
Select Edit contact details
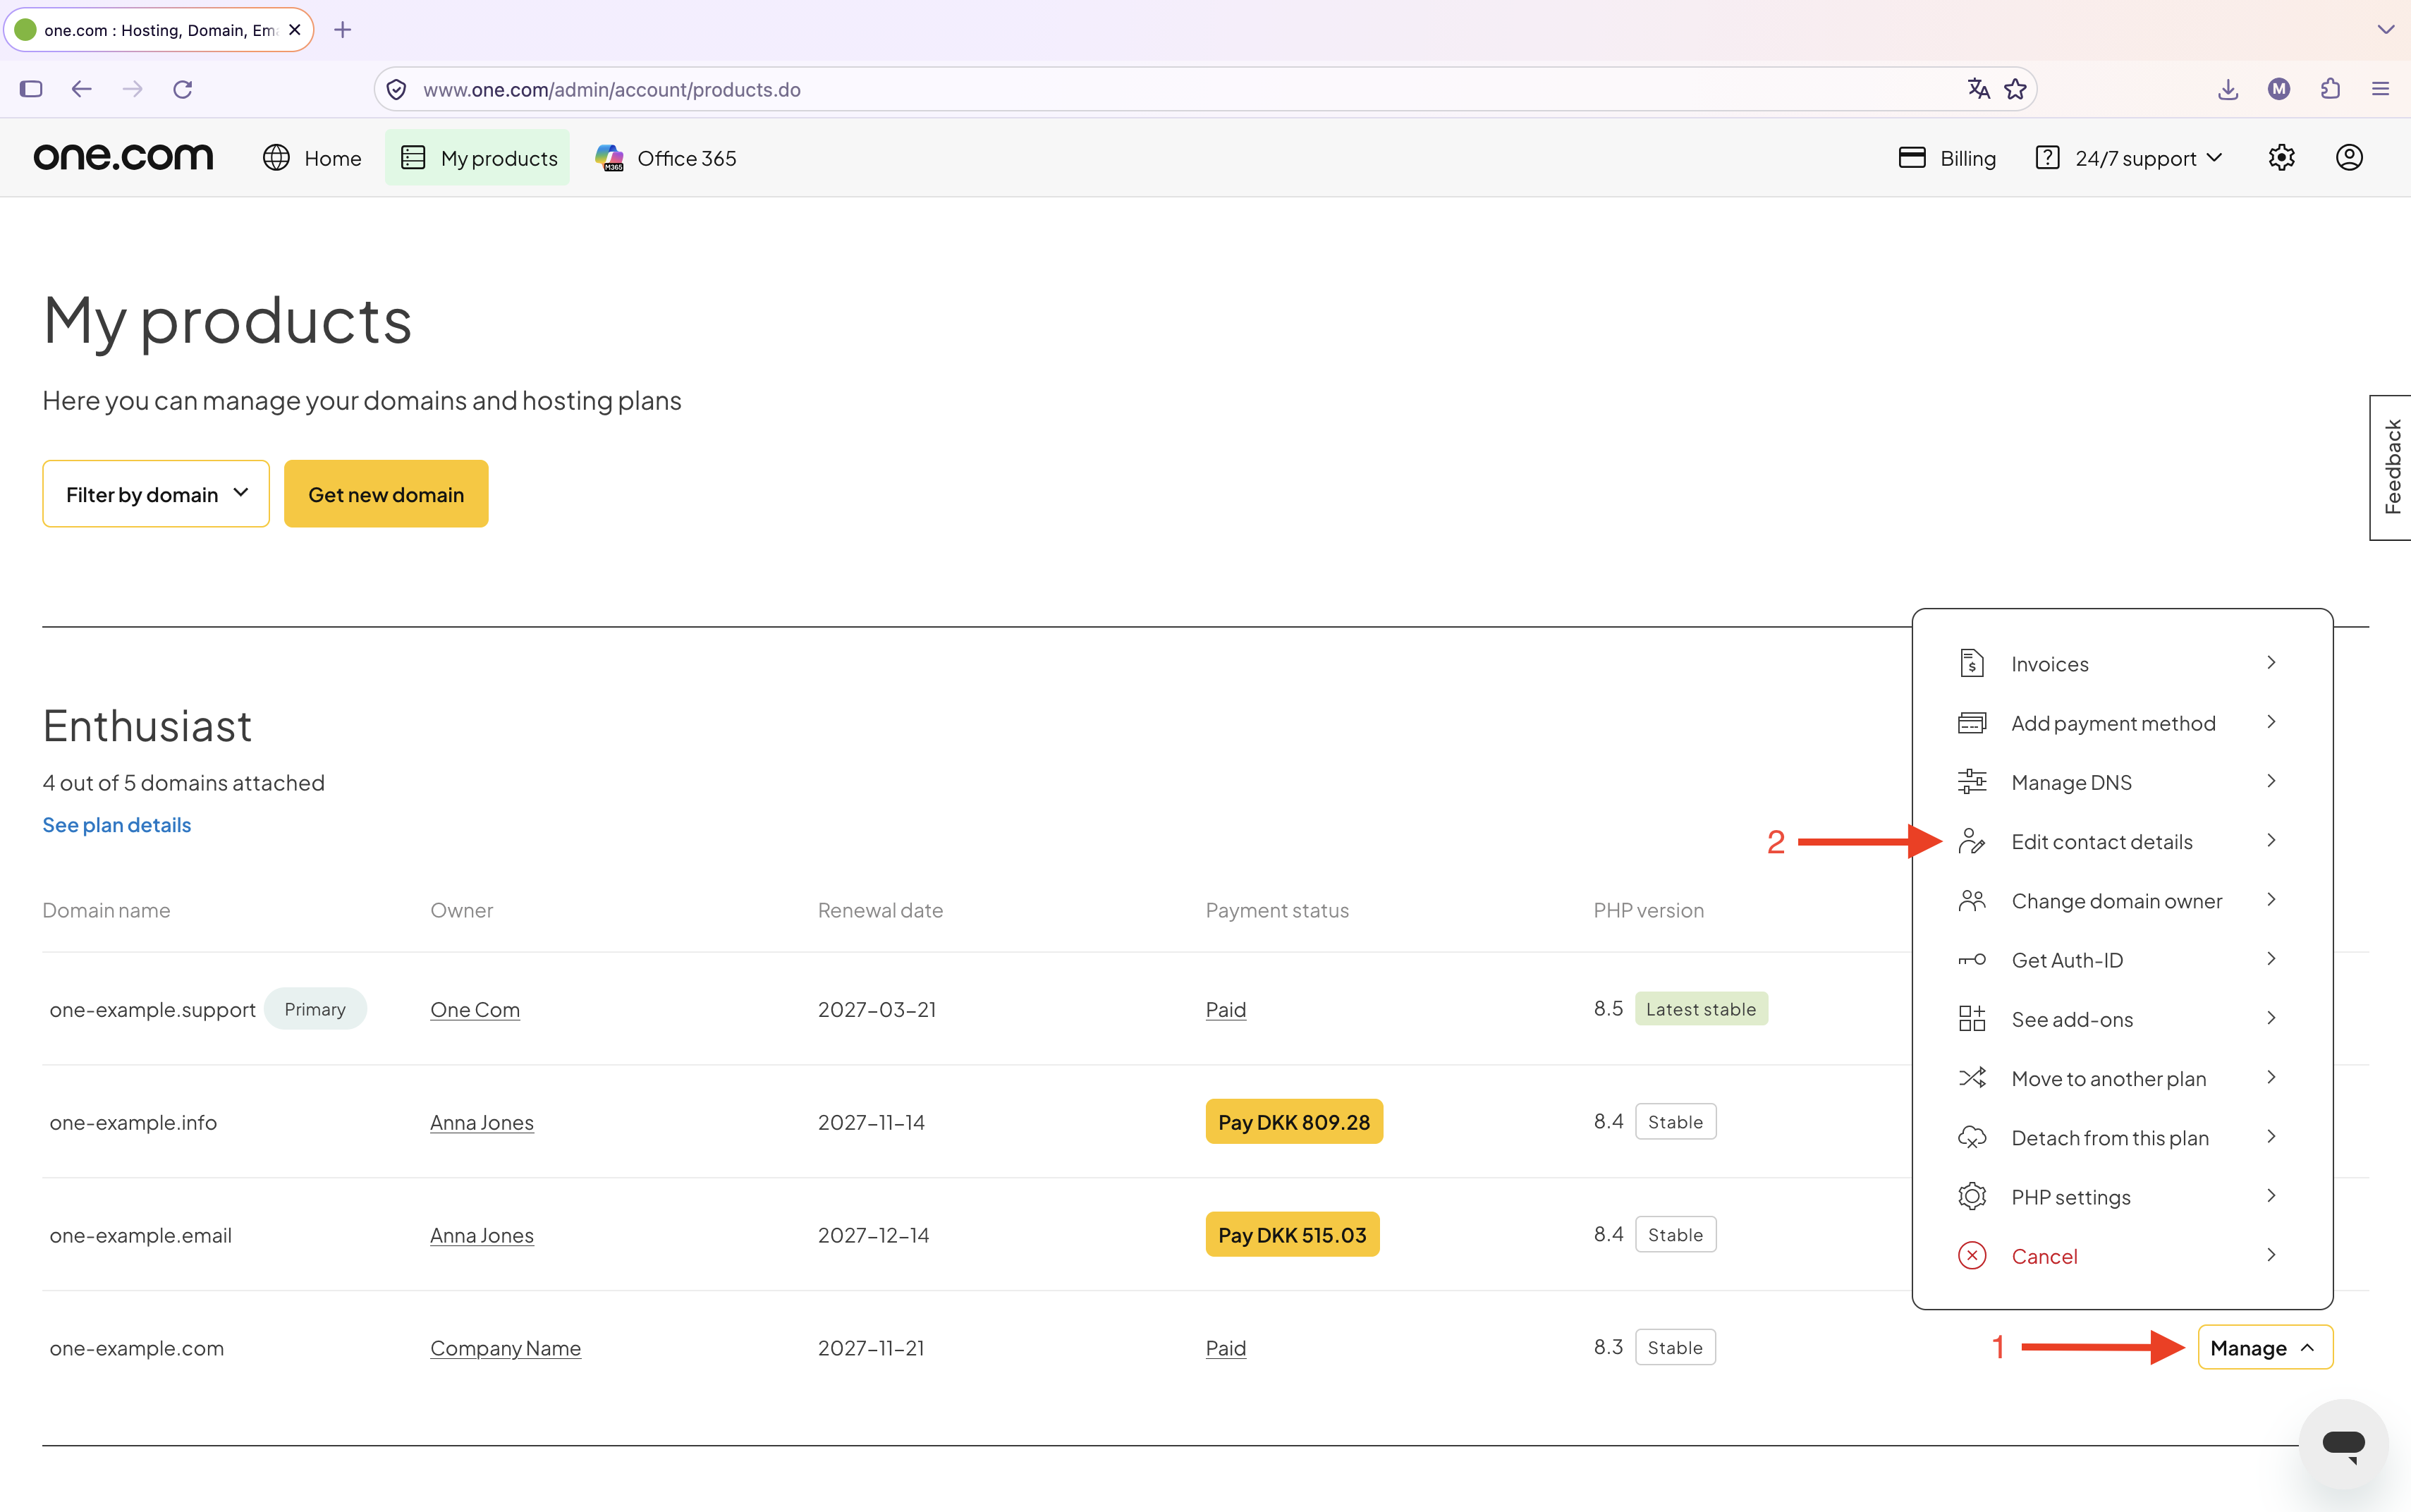pyautogui.click(x=2121, y=841)
